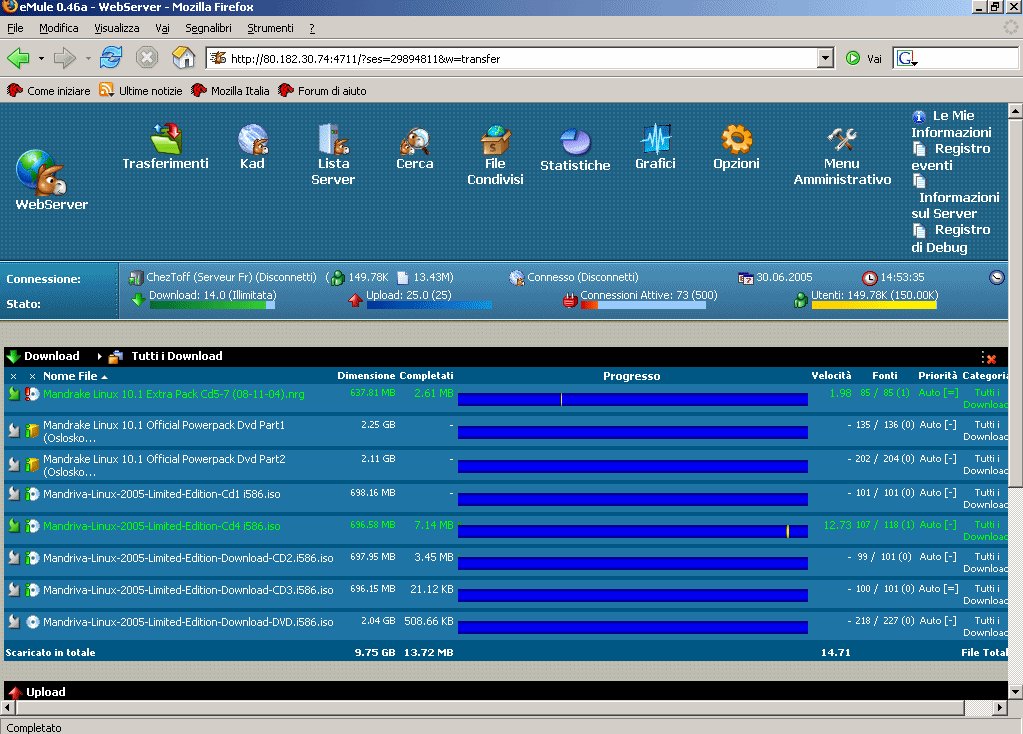
Task: Click the clock icon at connection bar end
Action: coord(996,277)
